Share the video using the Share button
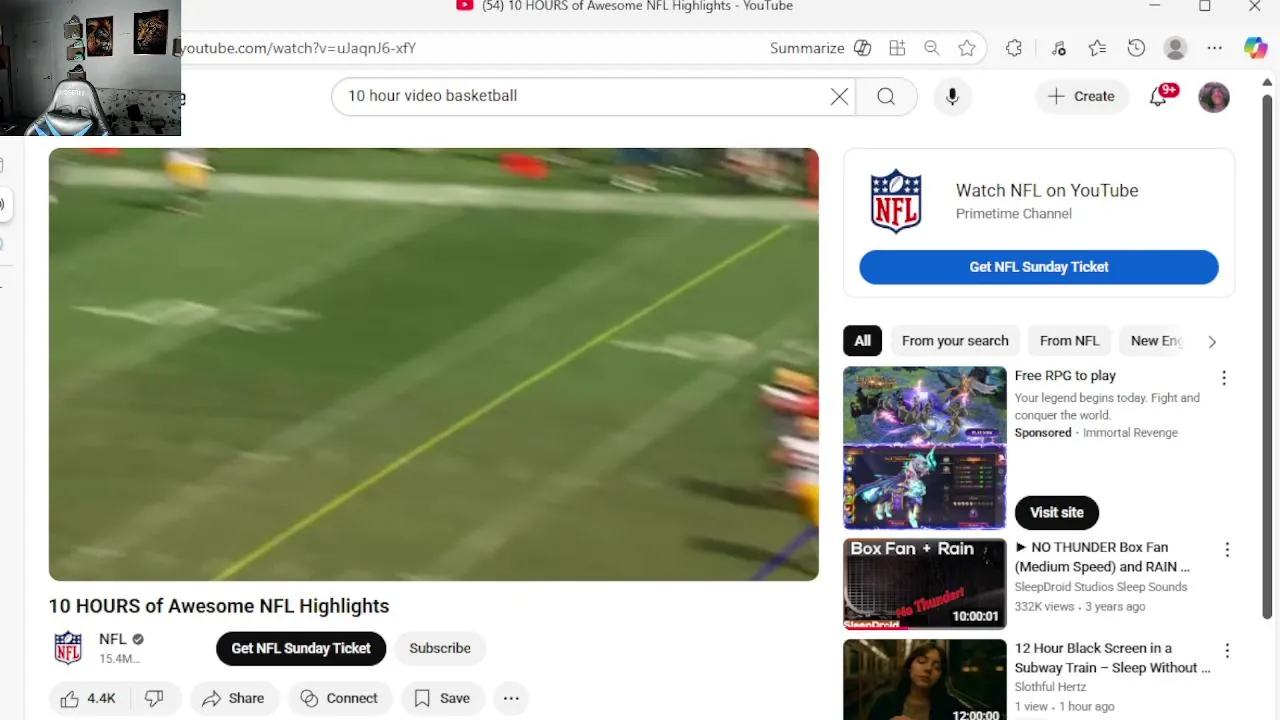The height and width of the screenshot is (720, 1280). pyautogui.click(x=233, y=698)
